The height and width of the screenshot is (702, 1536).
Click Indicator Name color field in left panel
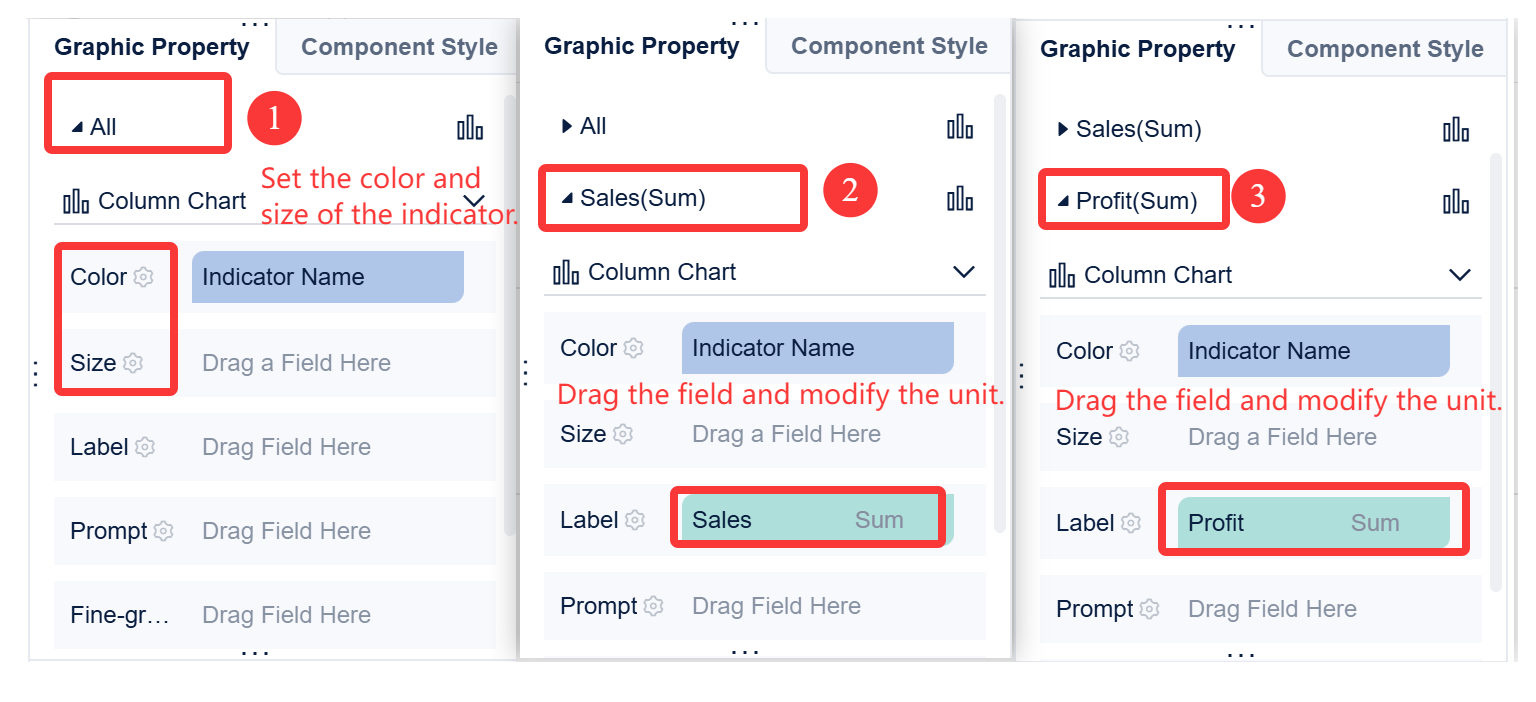point(327,277)
